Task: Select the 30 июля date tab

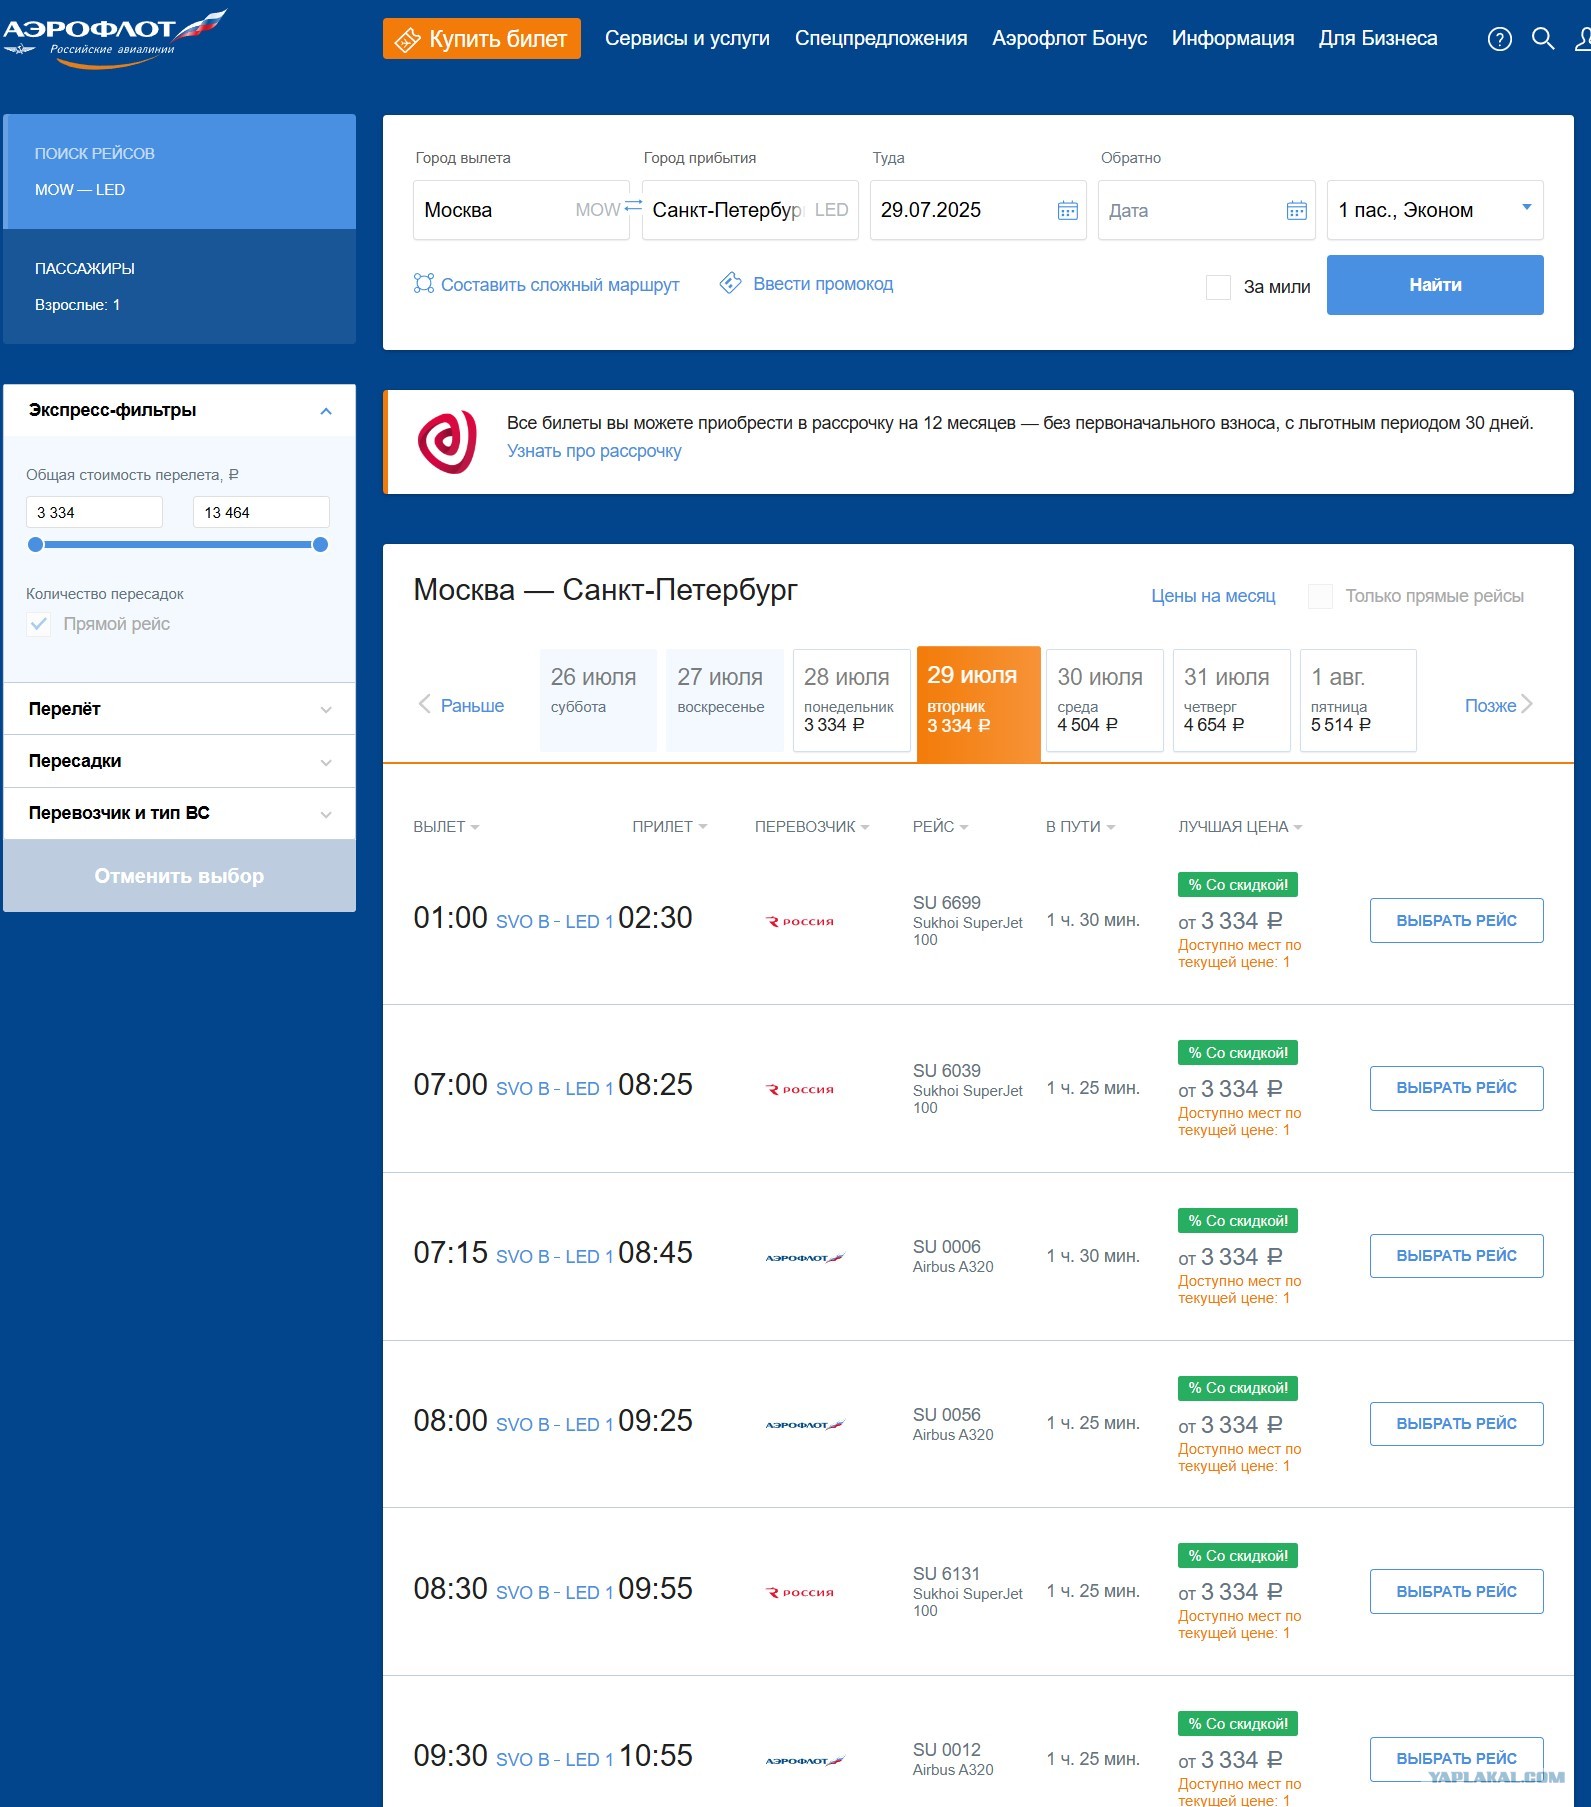Action: pos(1101,700)
